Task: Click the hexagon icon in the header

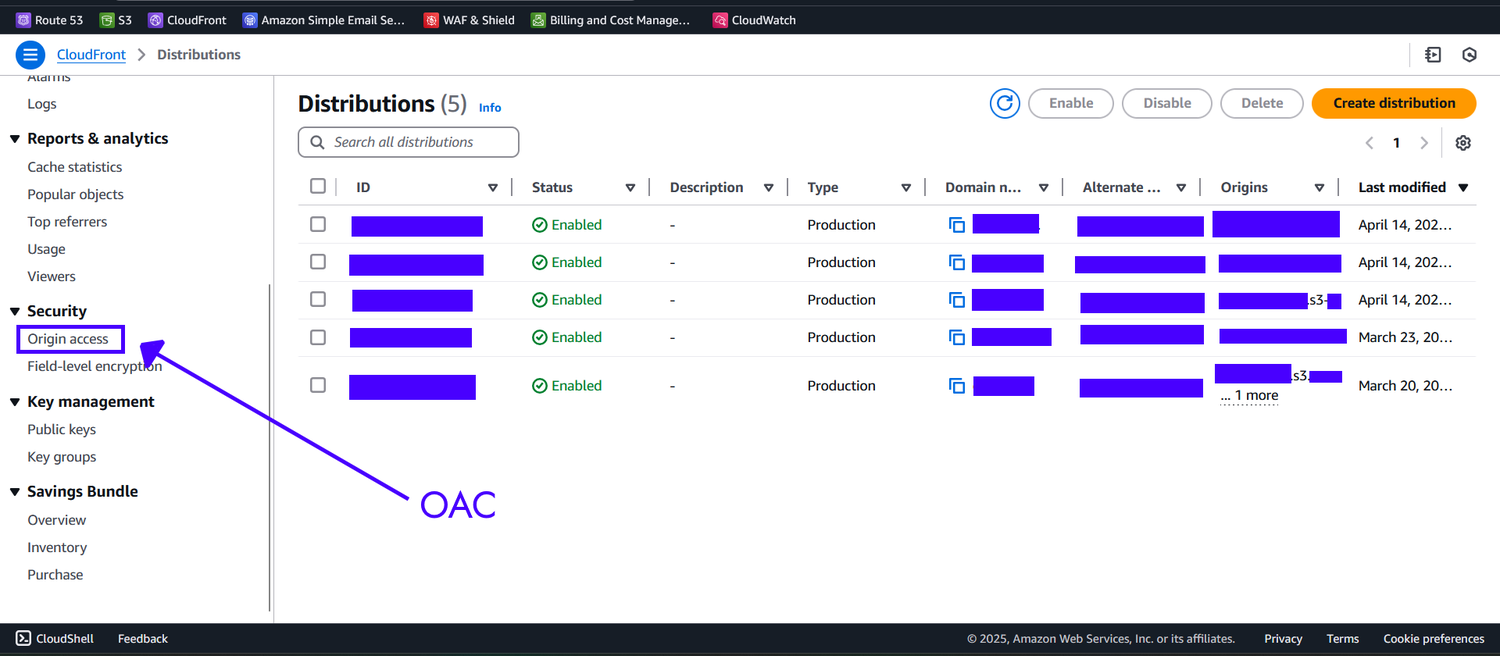Action: [x=1469, y=55]
